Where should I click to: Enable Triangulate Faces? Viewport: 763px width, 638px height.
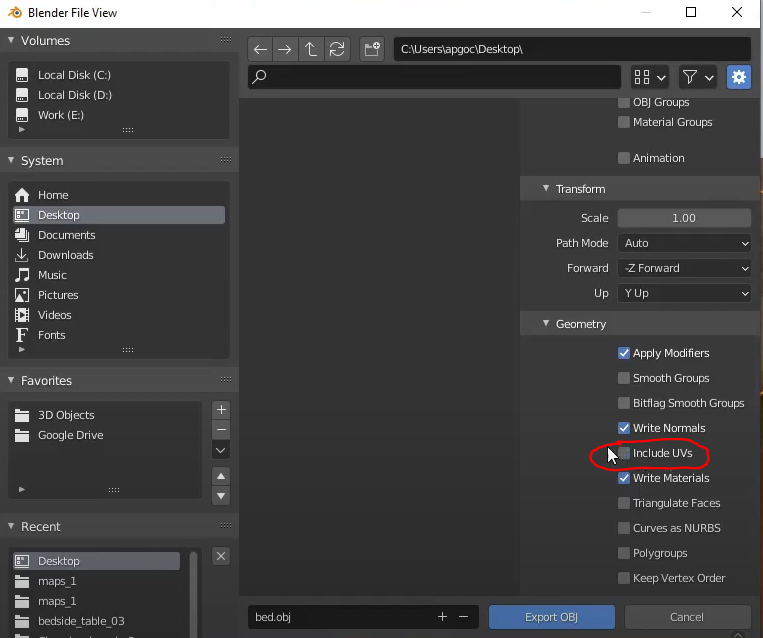pyautogui.click(x=623, y=503)
